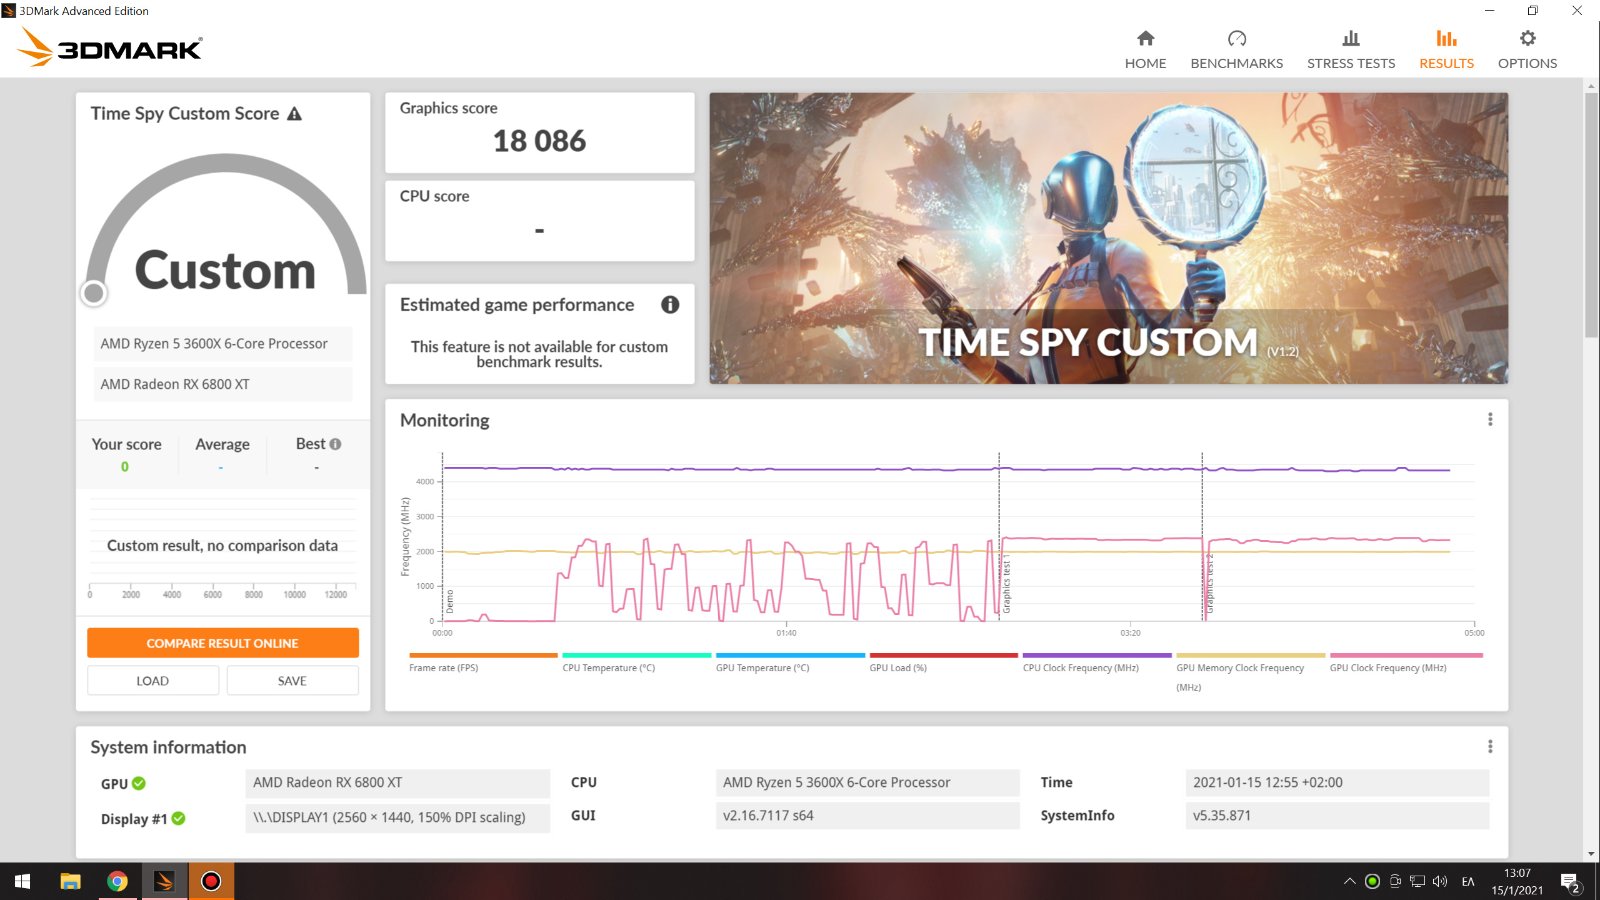
Task: Toggle GPU Memory Clock Frequency legend
Action: click(x=1250, y=673)
